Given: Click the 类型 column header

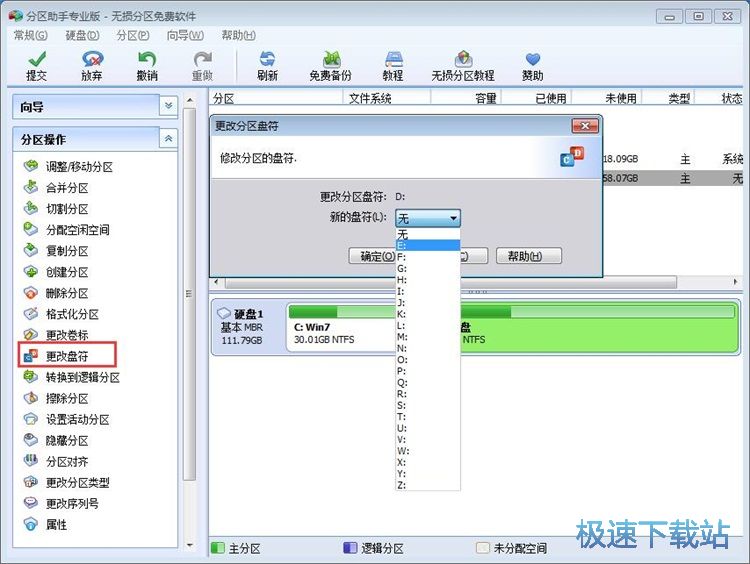Looking at the screenshot, I should [668, 98].
